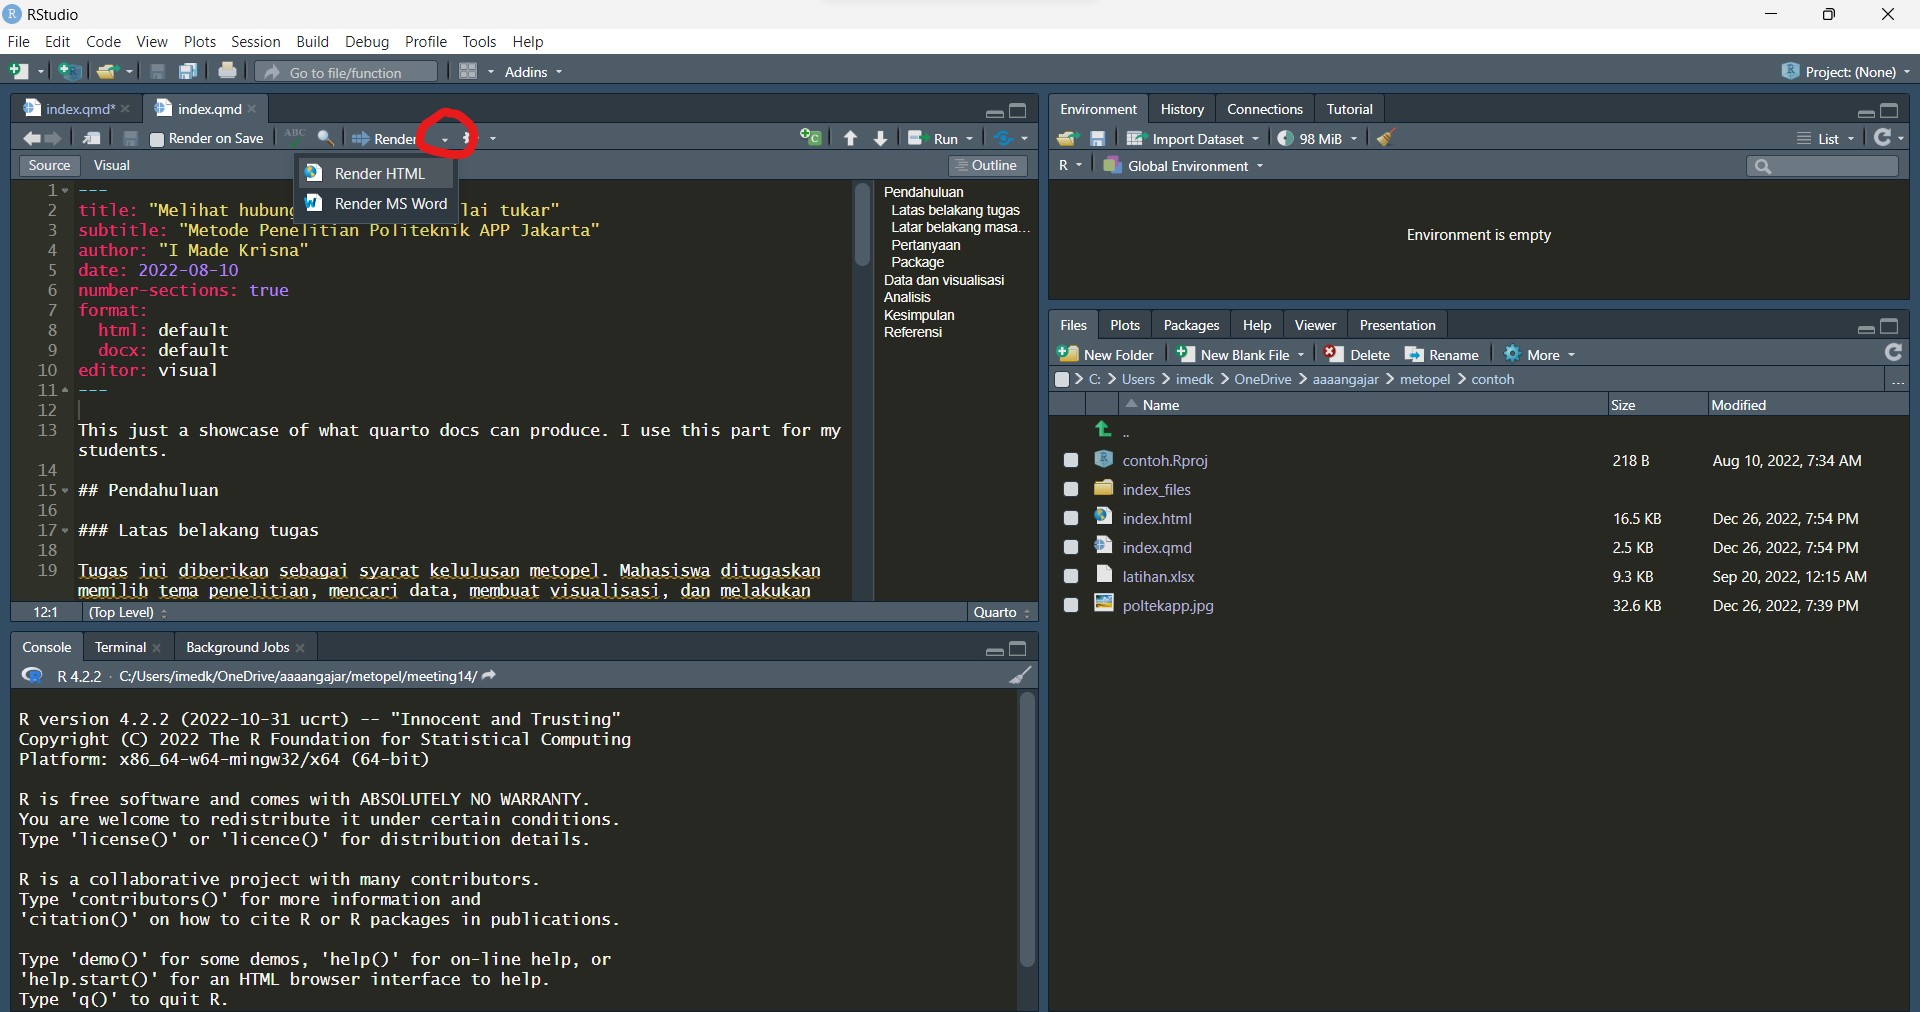The width and height of the screenshot is (1920, 1012).
Task: Enable Render on Save checkbox
Action: pos(157,139)
